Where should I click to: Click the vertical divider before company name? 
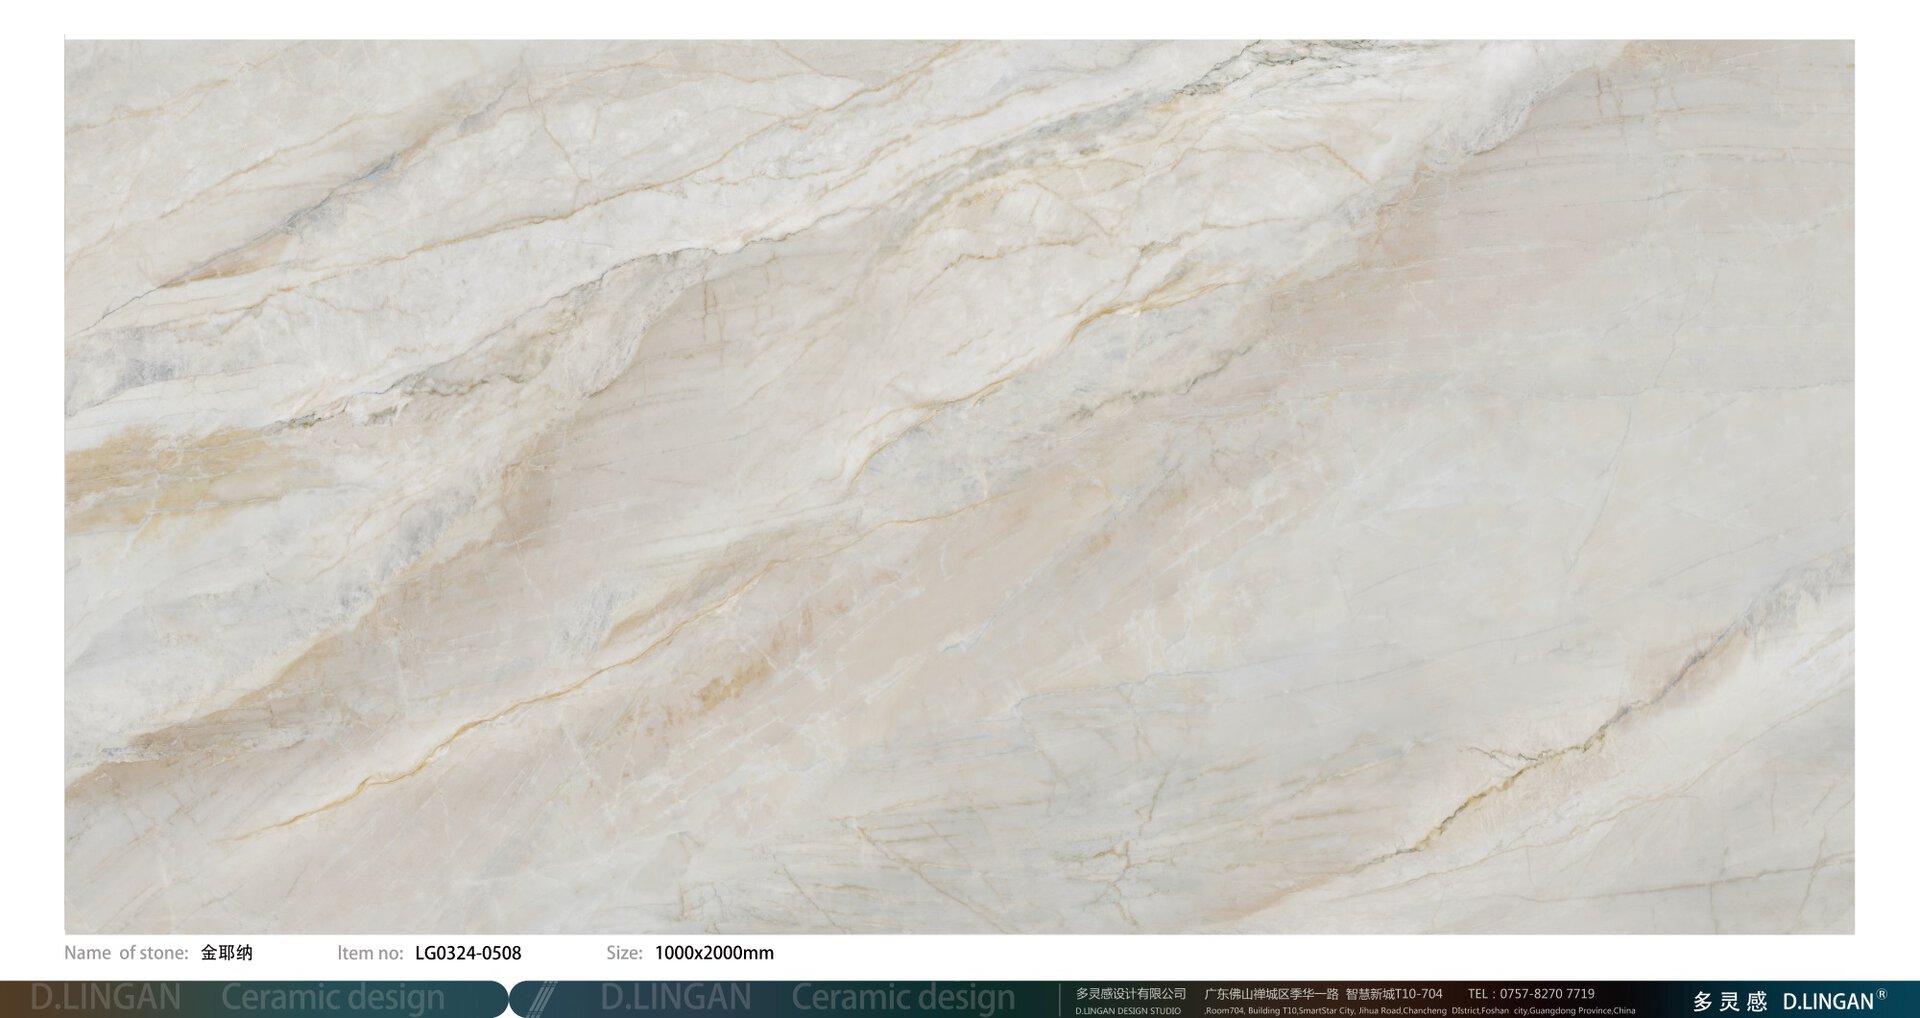coord(1060,999)
